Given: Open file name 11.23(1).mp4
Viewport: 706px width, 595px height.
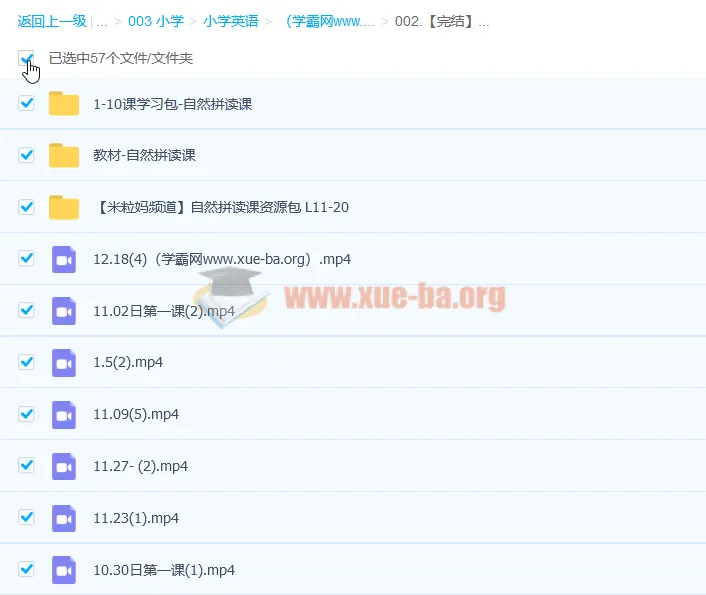Looking at the screenshot, I should [x=135, y=518].
